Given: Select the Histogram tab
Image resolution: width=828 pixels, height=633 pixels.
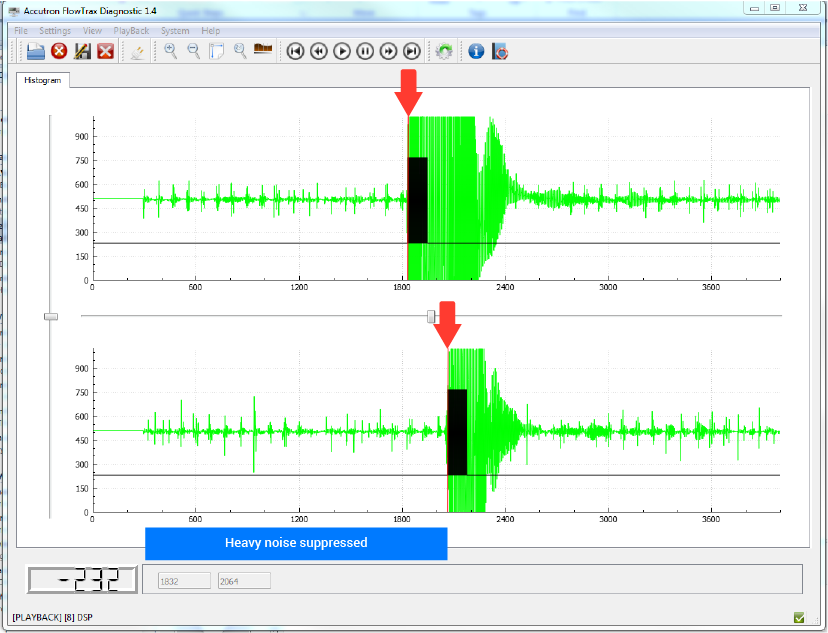Looking at the screenshot, I should 42,80.
